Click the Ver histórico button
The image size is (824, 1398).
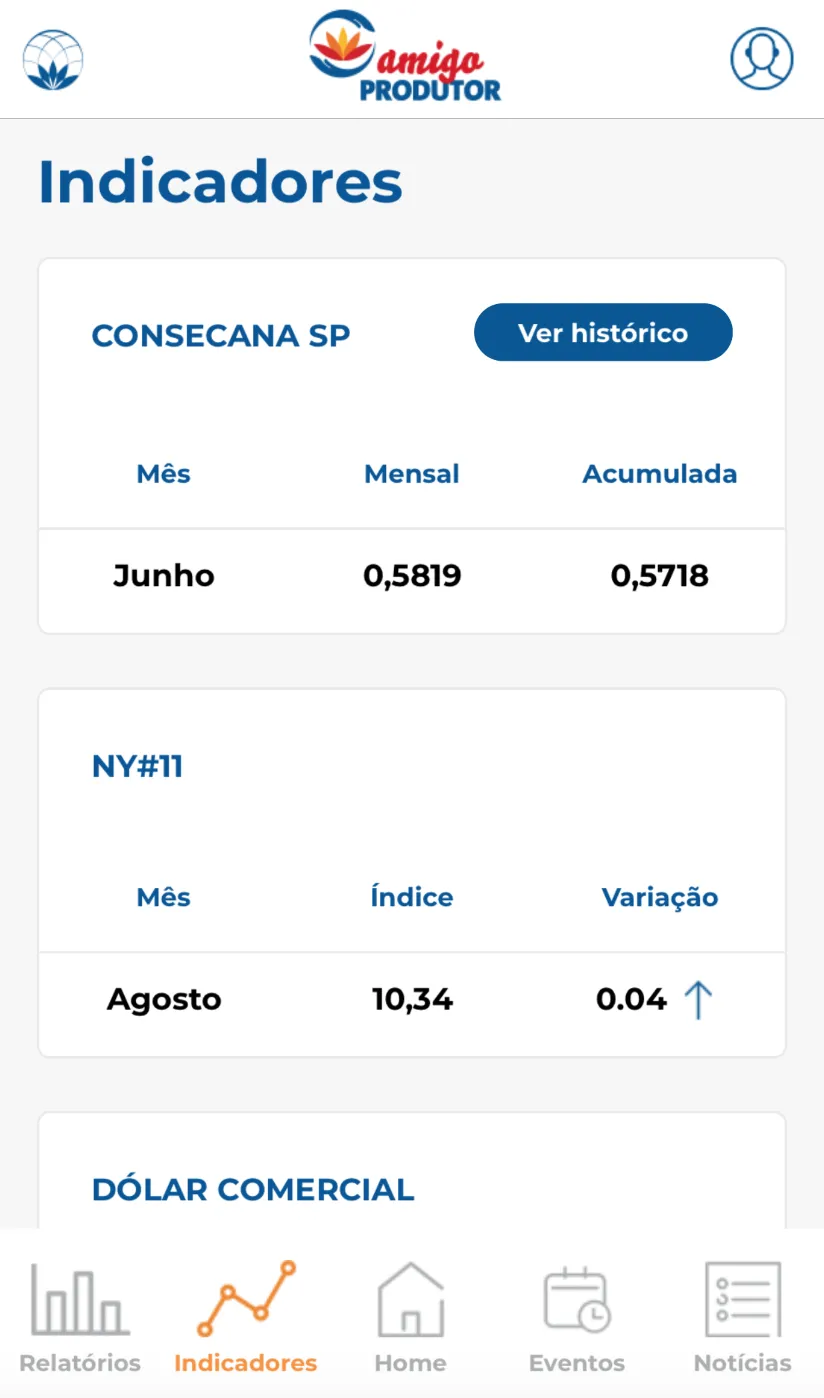(603, 332)
